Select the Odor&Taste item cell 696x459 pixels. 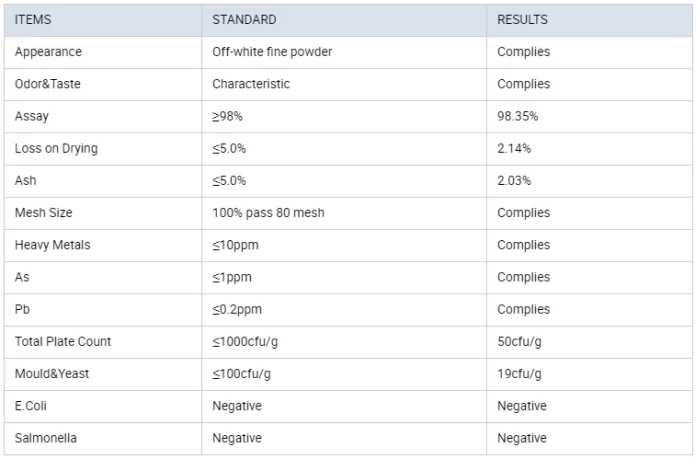coord(47,84)
